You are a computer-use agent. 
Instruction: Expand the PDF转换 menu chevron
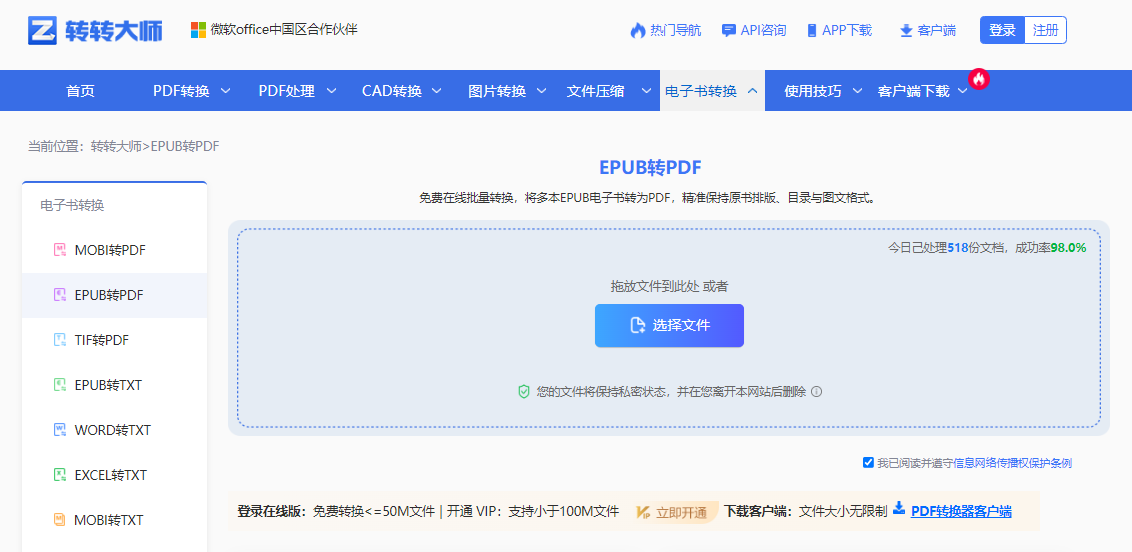[225, 91]
